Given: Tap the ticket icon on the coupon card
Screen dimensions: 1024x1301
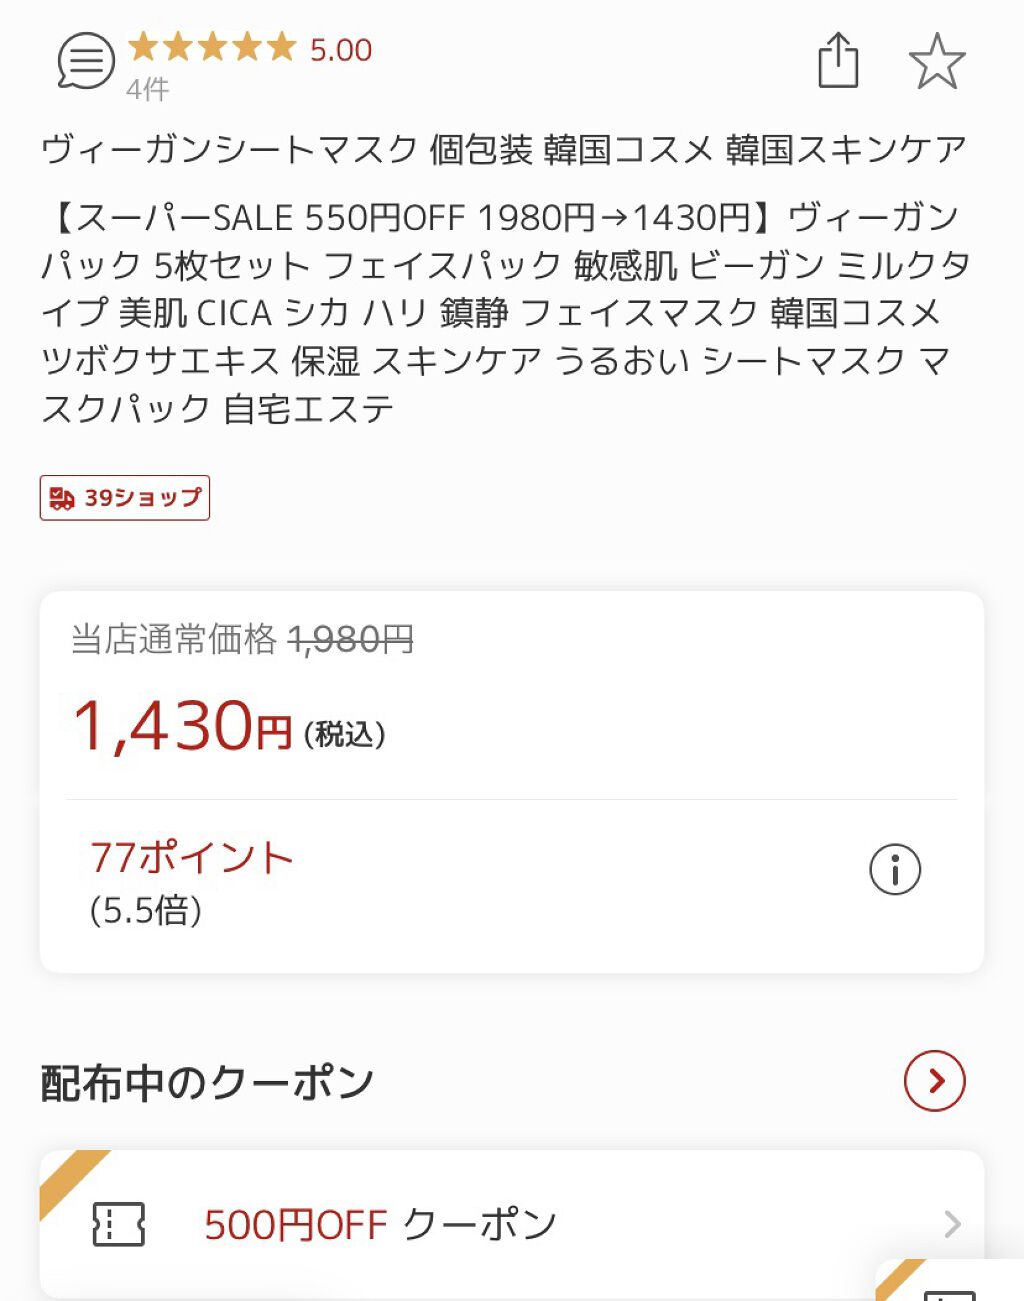Looking at the screenshot, I should (119, 1224).
